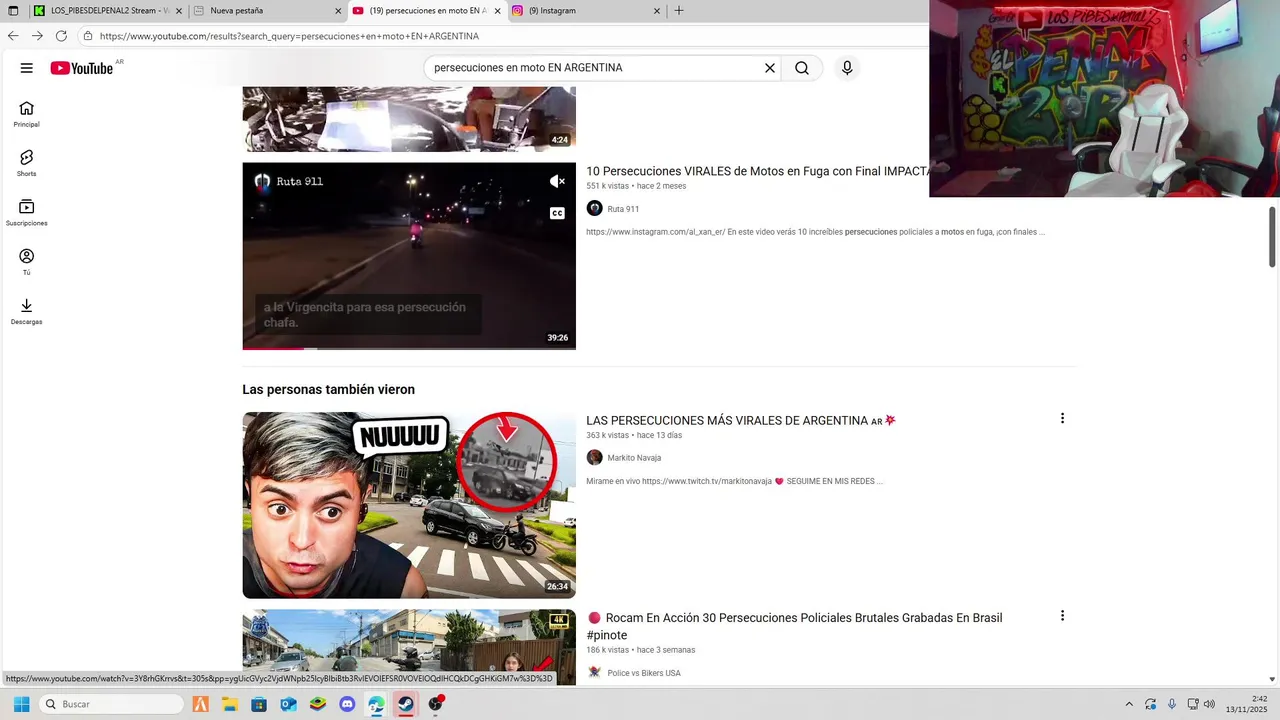The image size is (1280, 720).
Task: Open Discord from the taskbar
Action: [x=347, y=704]
